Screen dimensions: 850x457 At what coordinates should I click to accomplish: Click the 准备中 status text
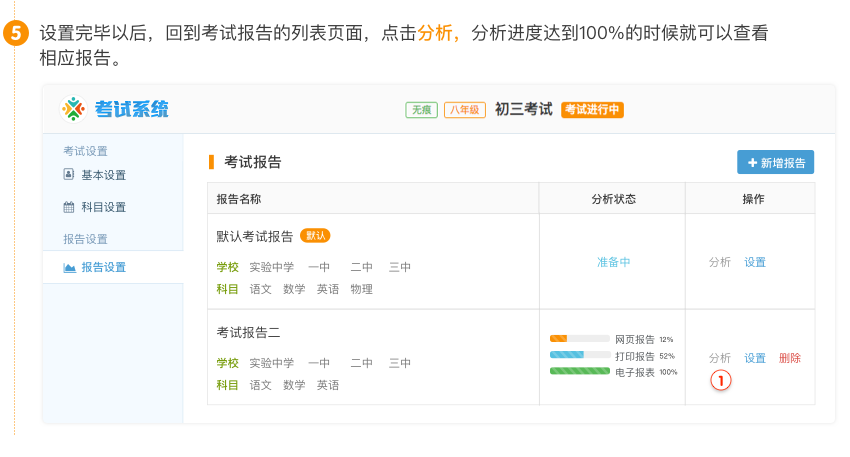pos(613,262)
